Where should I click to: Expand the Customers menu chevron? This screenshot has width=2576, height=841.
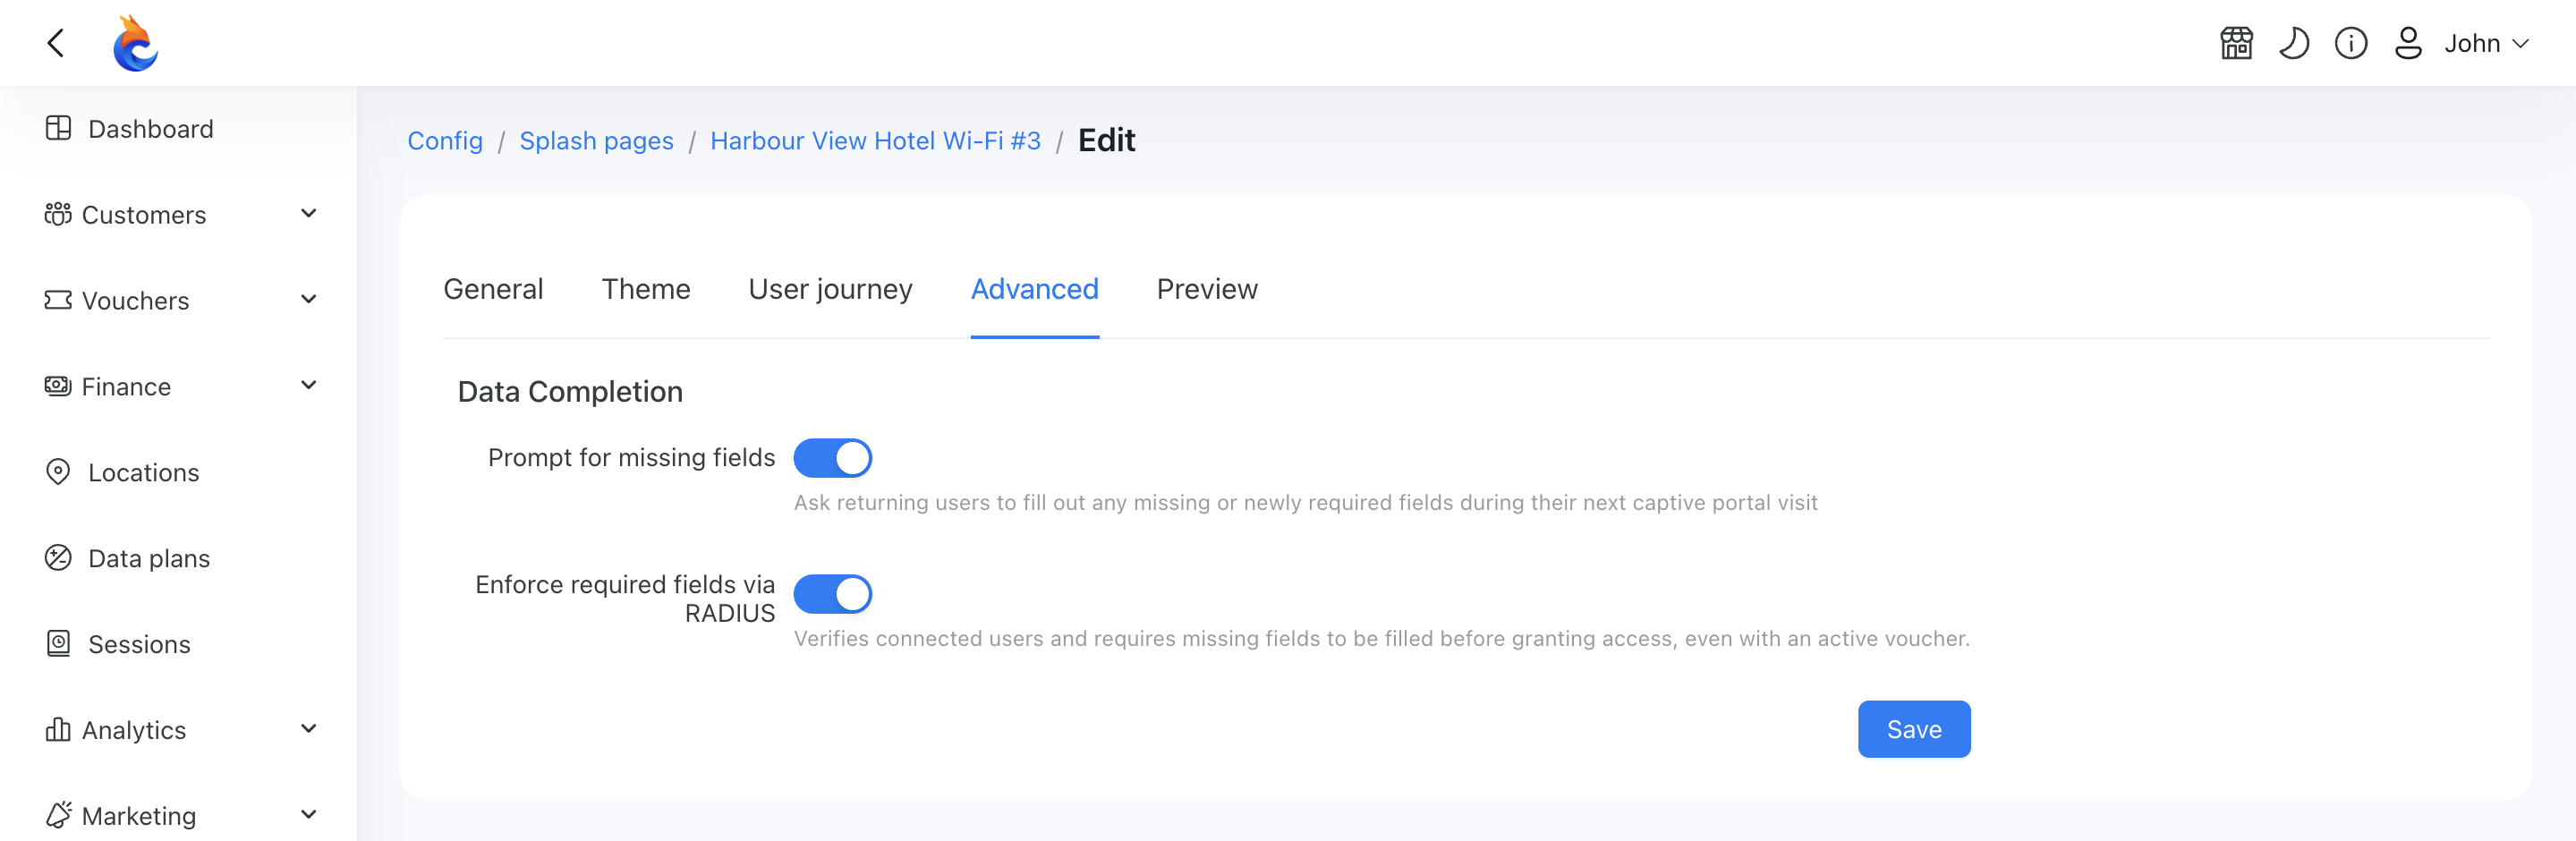309,213
